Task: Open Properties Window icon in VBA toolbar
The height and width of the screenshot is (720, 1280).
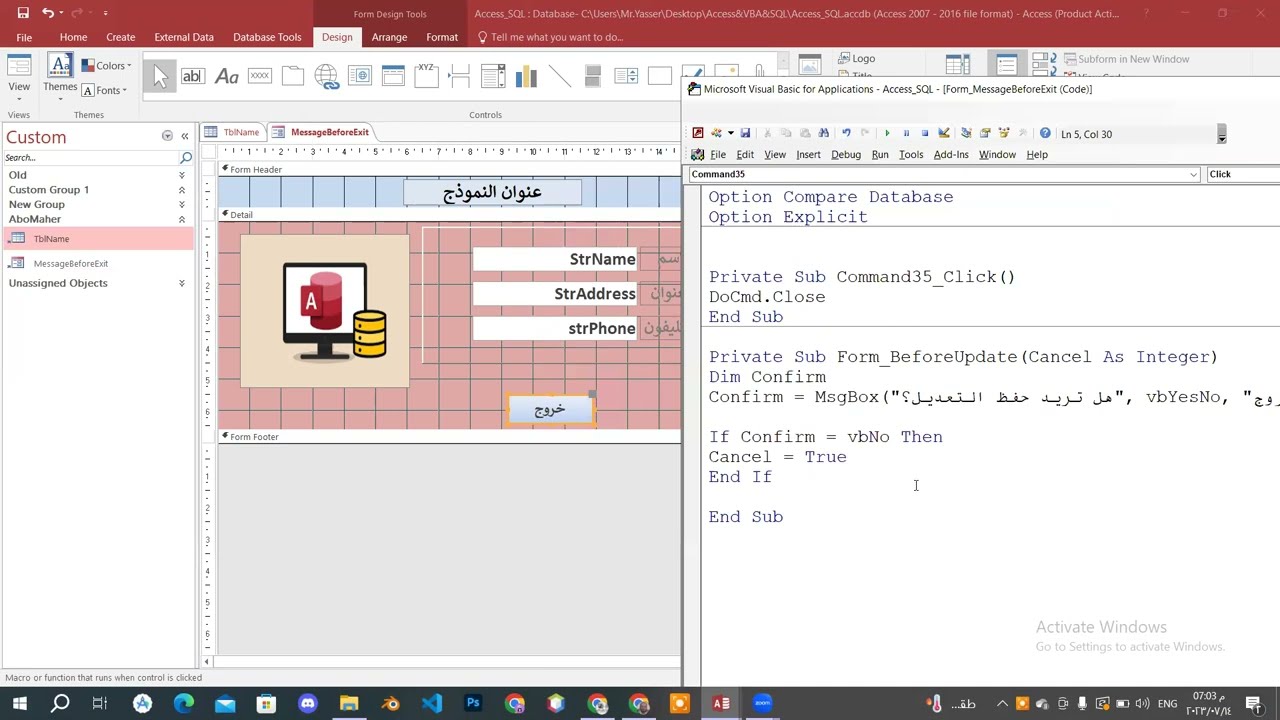Action: [985, 133]
